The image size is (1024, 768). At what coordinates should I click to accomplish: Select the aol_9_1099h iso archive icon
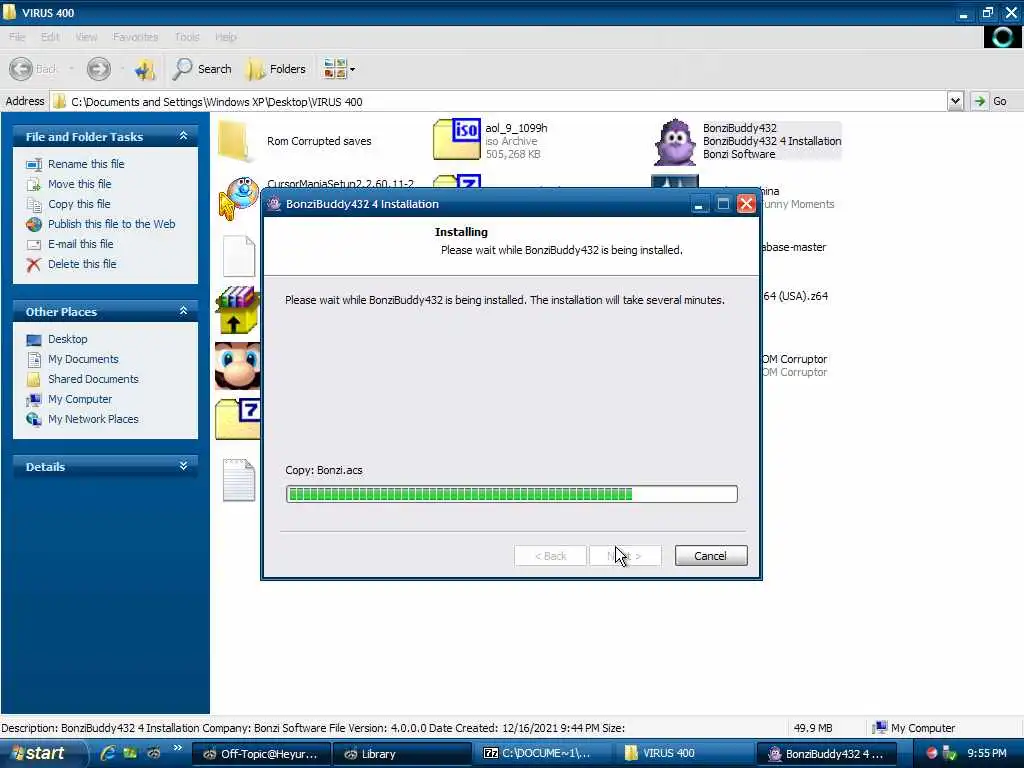pos(456,139)
